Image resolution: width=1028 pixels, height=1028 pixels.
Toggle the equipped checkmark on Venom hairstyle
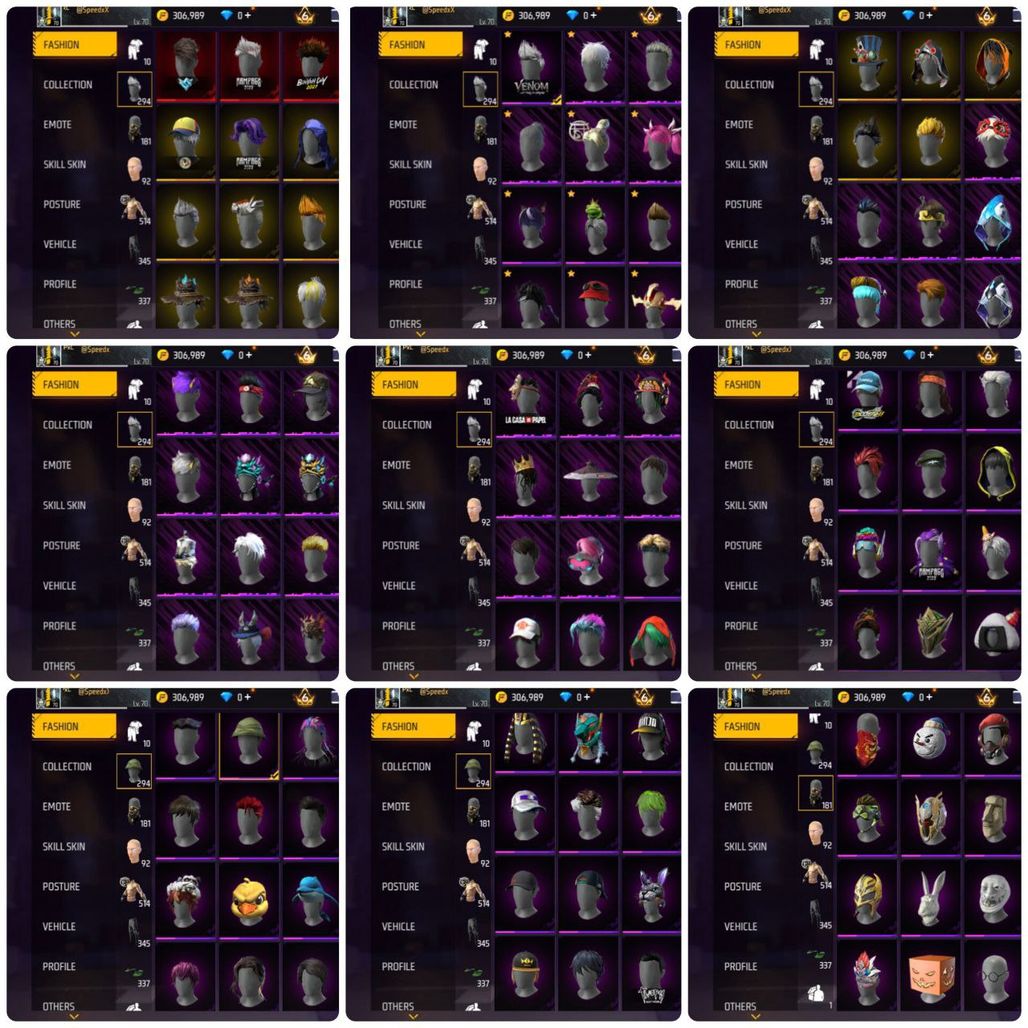(557, 100)
